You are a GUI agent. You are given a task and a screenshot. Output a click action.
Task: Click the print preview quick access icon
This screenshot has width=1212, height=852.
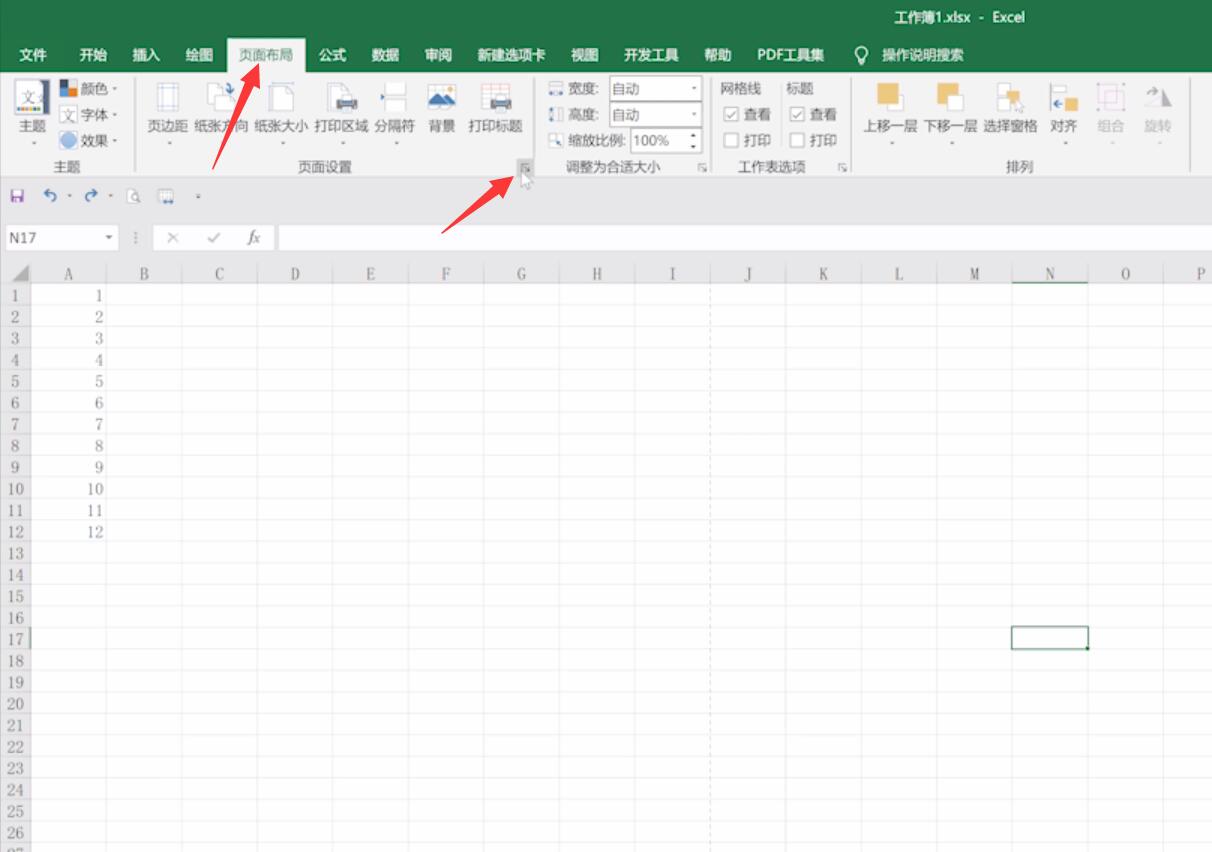point(134,196)
